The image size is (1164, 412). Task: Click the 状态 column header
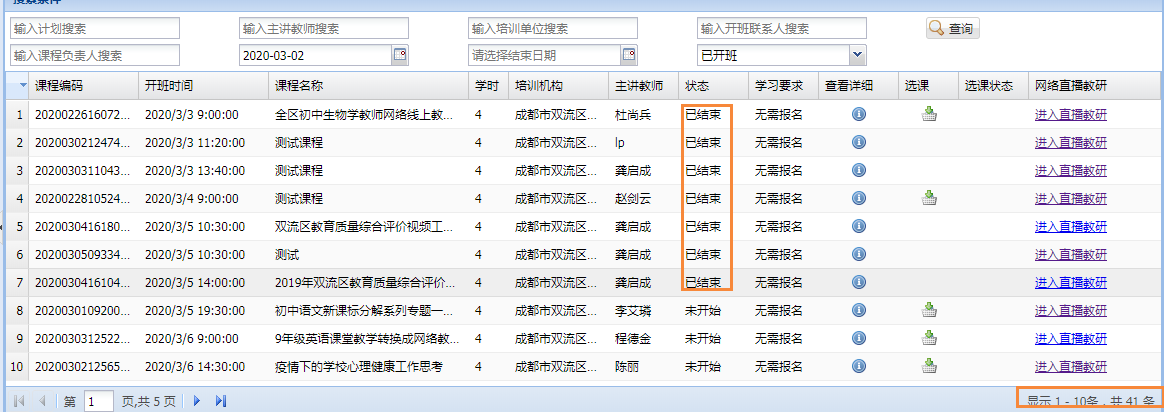[696, 86]
